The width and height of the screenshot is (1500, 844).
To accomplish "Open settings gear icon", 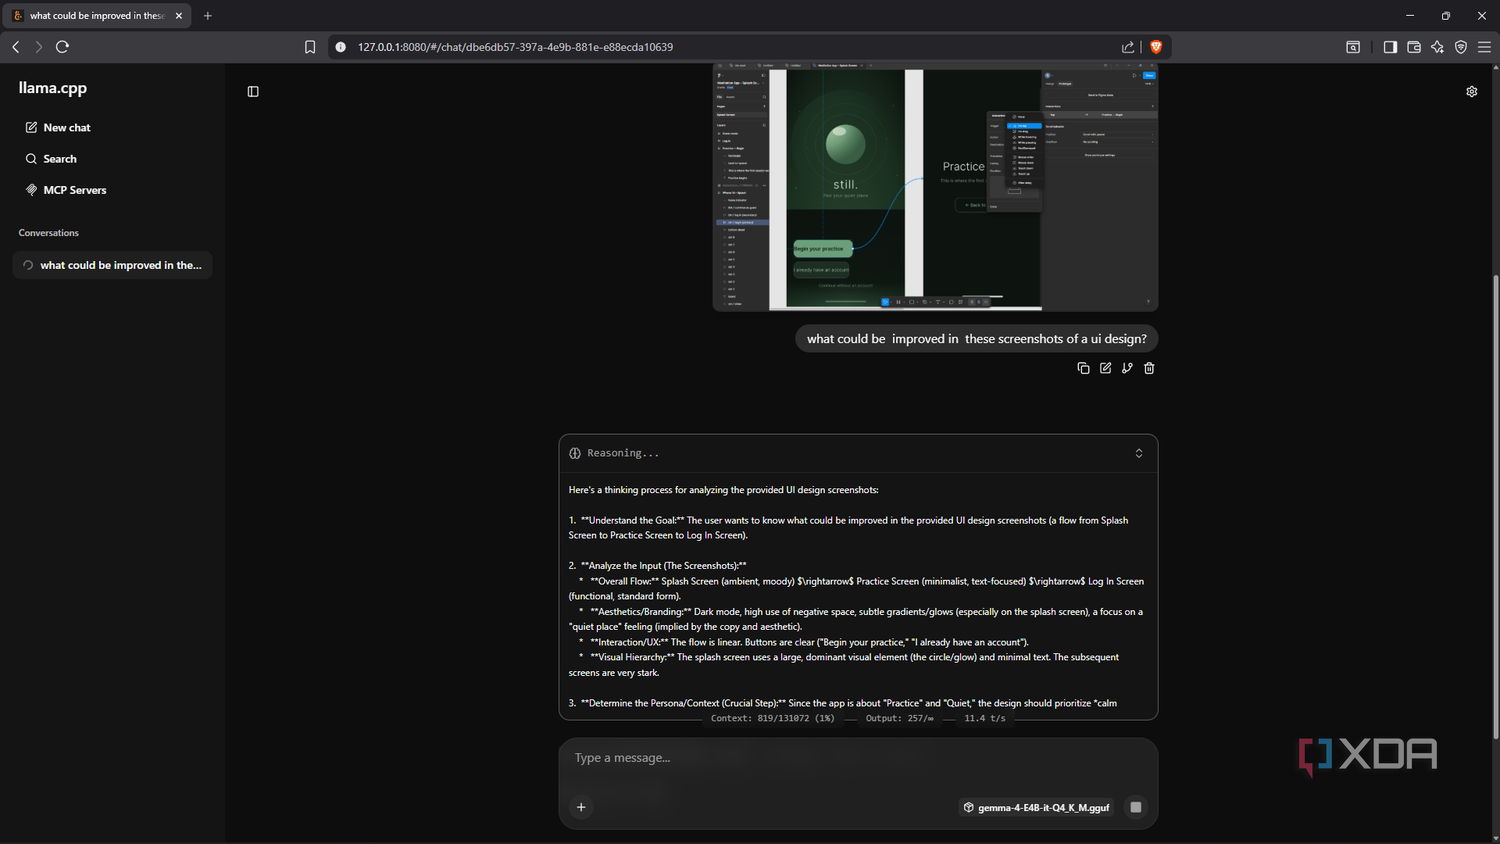I will tap(1472, 91).
